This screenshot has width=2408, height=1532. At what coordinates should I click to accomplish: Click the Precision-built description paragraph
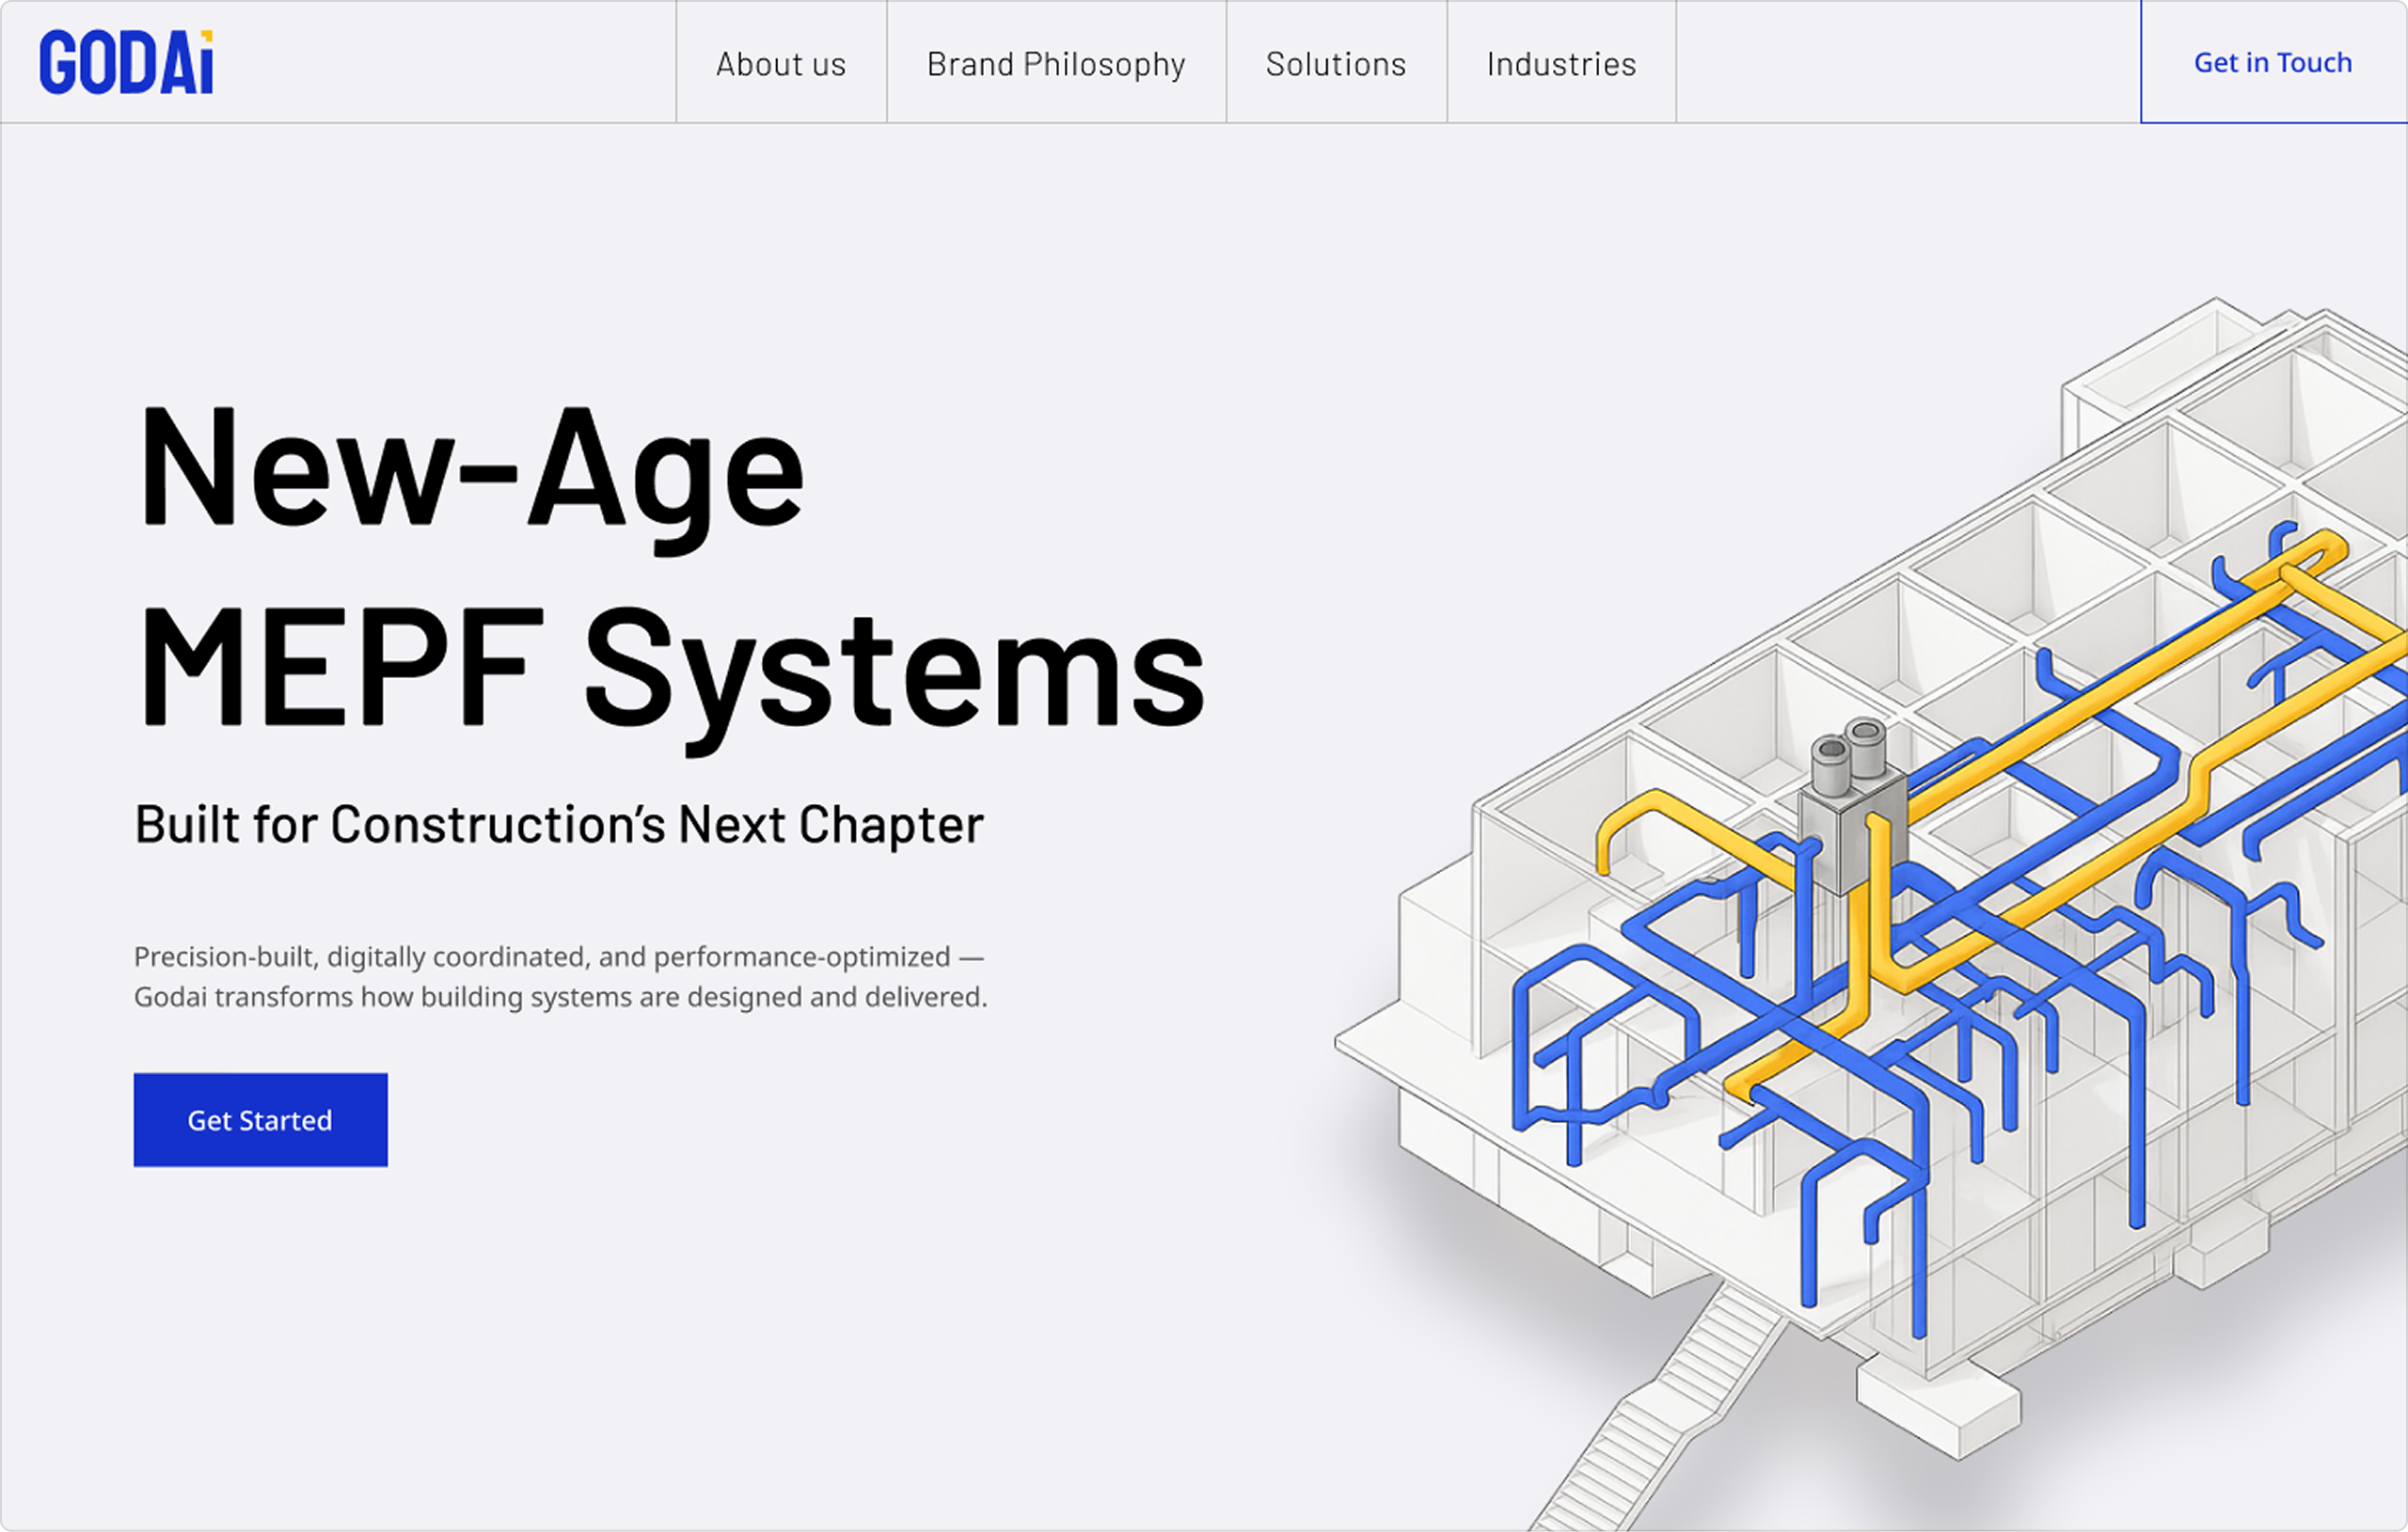[560, 977]
